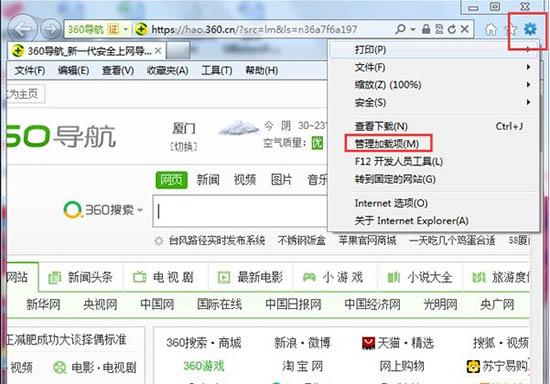Open a new blank tab
The height and width of the screenshot is (384, 550).
pos(178,51)
